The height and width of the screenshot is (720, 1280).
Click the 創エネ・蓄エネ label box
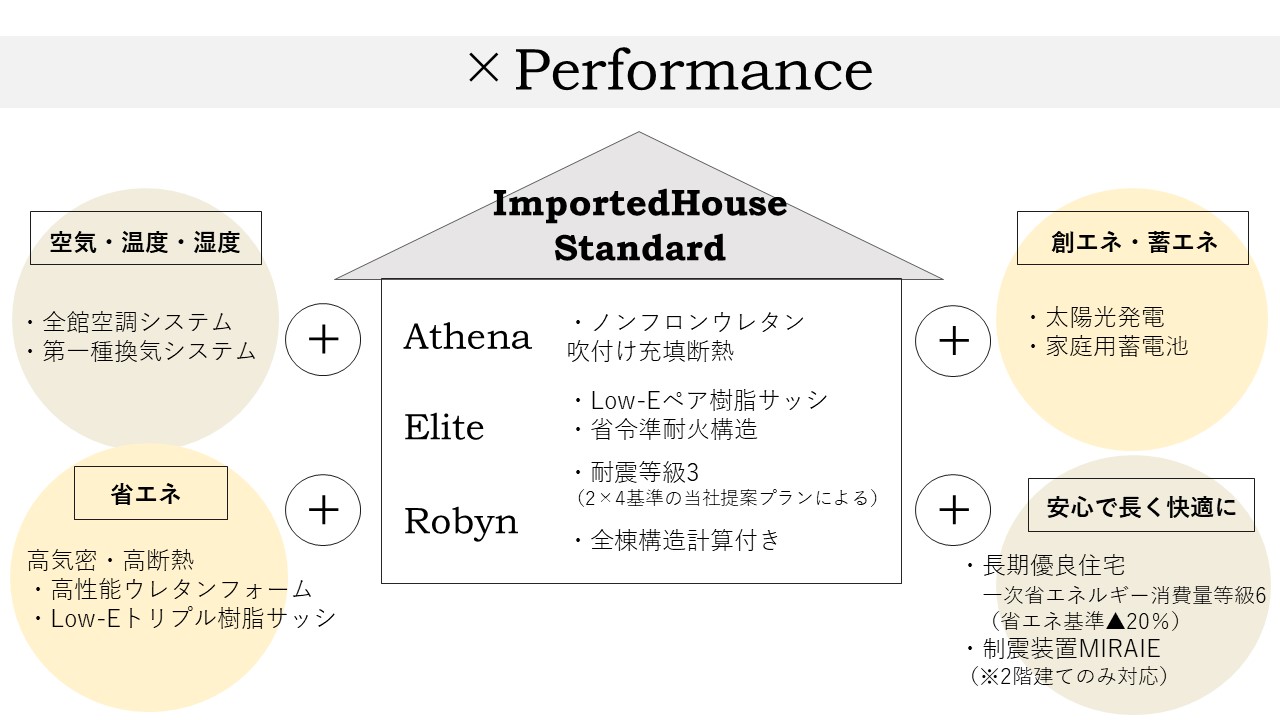(1132, 238)
